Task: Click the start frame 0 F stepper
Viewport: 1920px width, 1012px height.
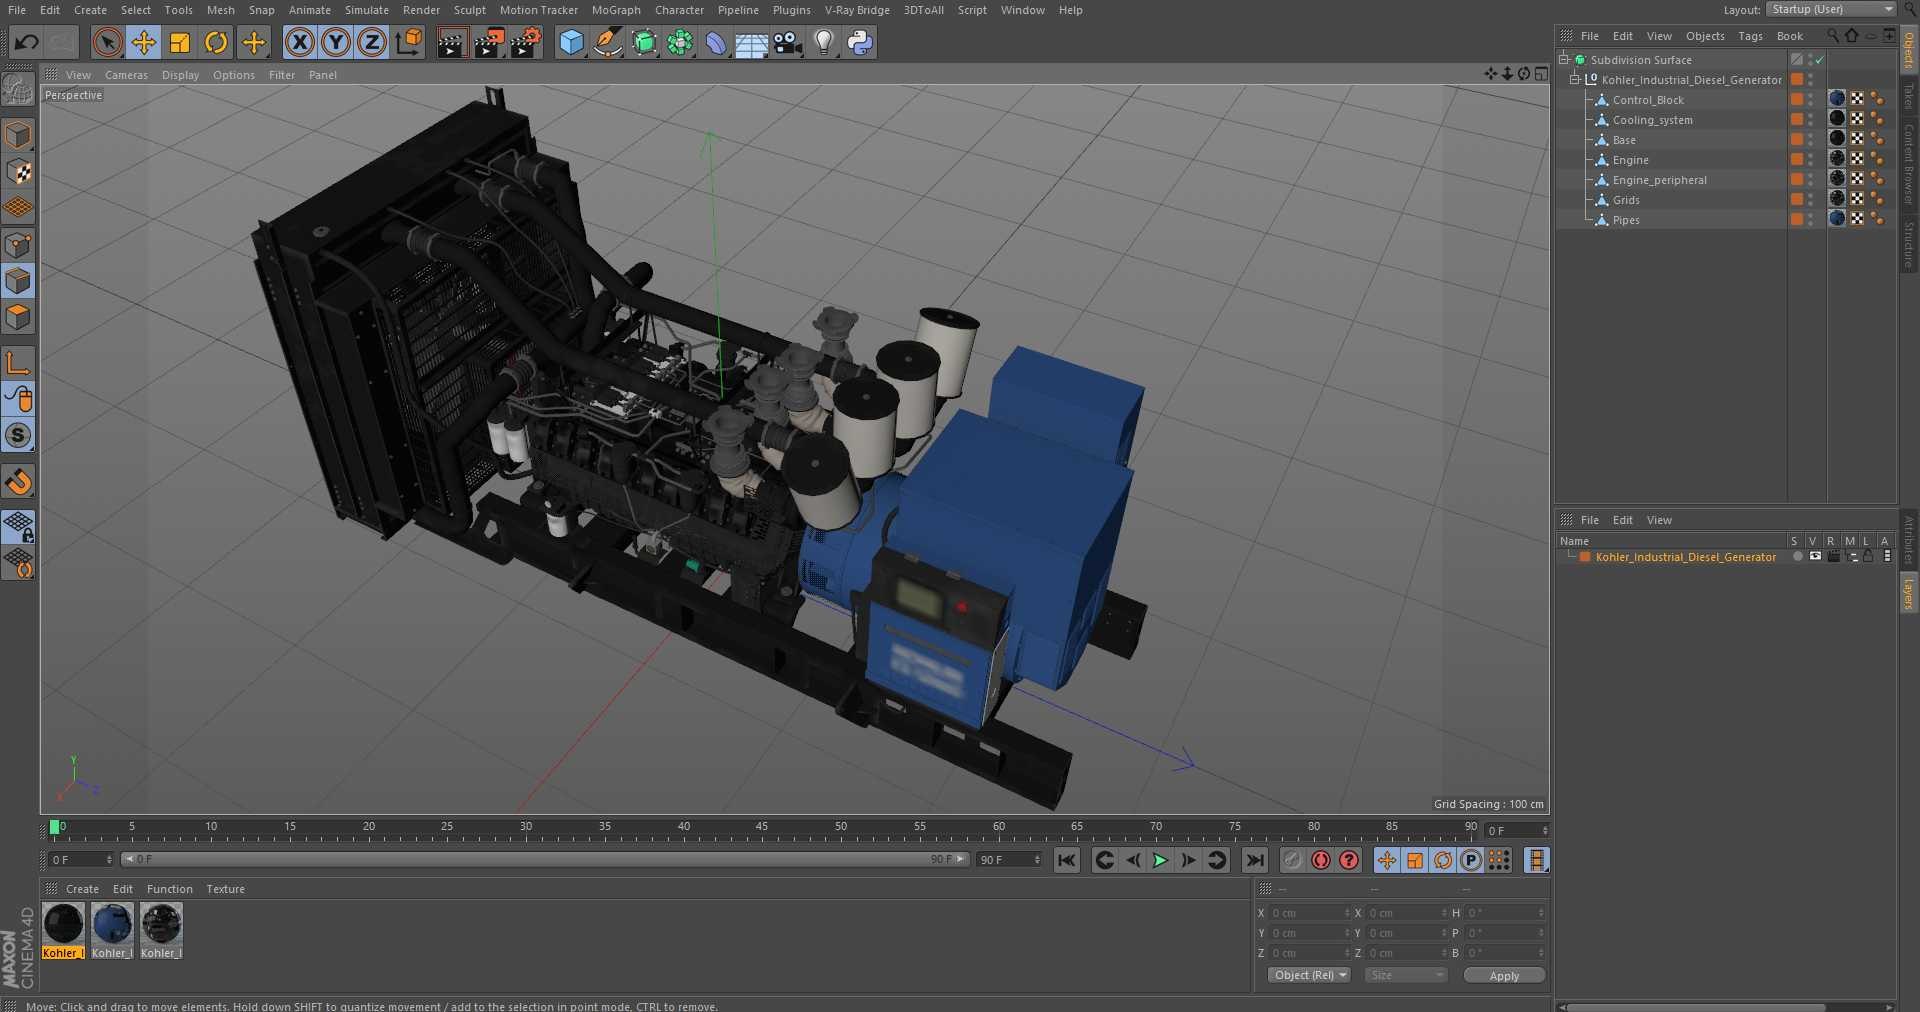Action: [x=109, y=860]
